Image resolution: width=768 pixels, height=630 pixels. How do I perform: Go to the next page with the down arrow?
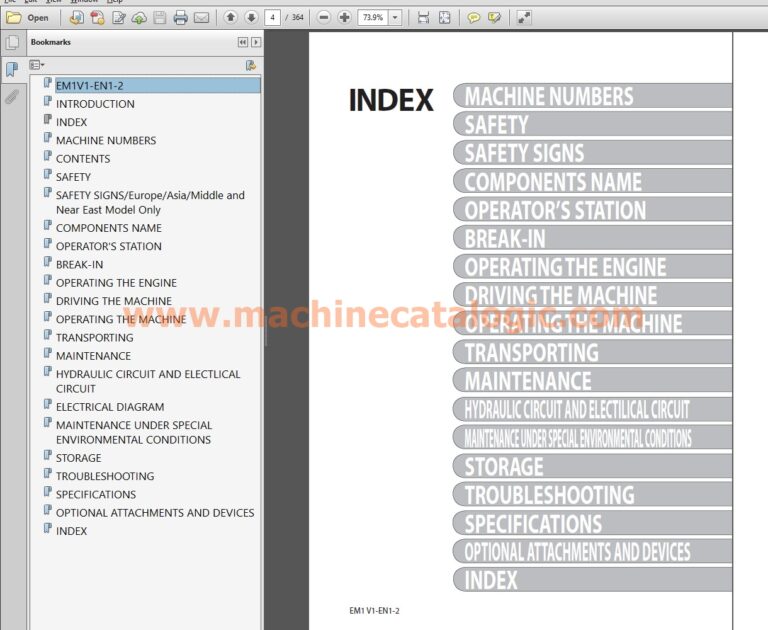(251, 18)
